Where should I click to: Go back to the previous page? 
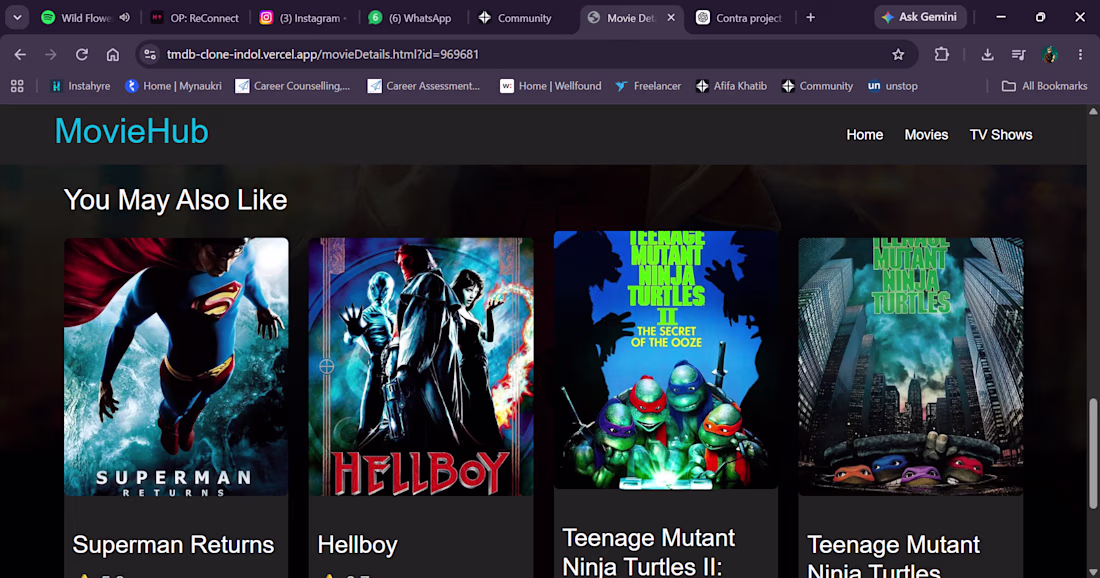pos(20,54)
